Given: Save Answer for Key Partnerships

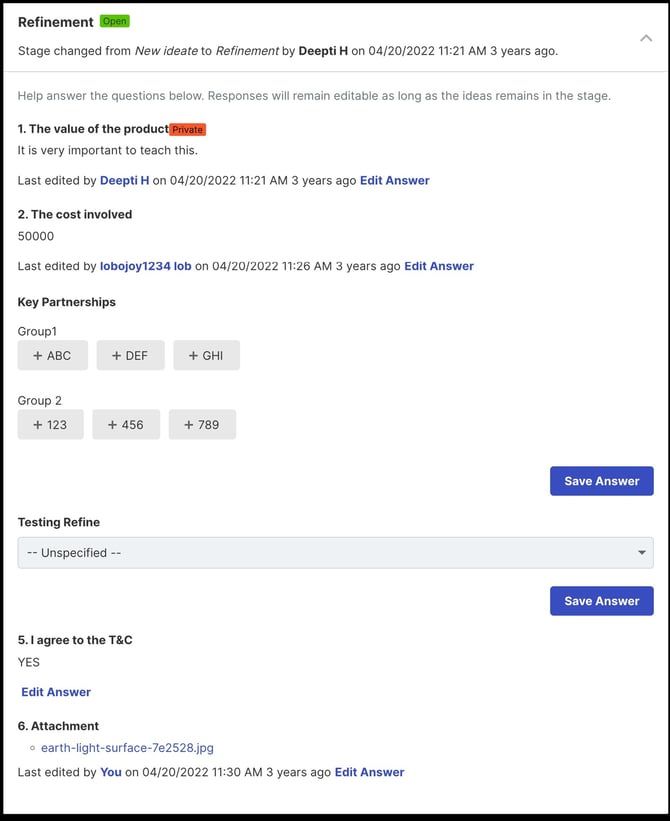Looking at the screenshot, I should 601,481.
